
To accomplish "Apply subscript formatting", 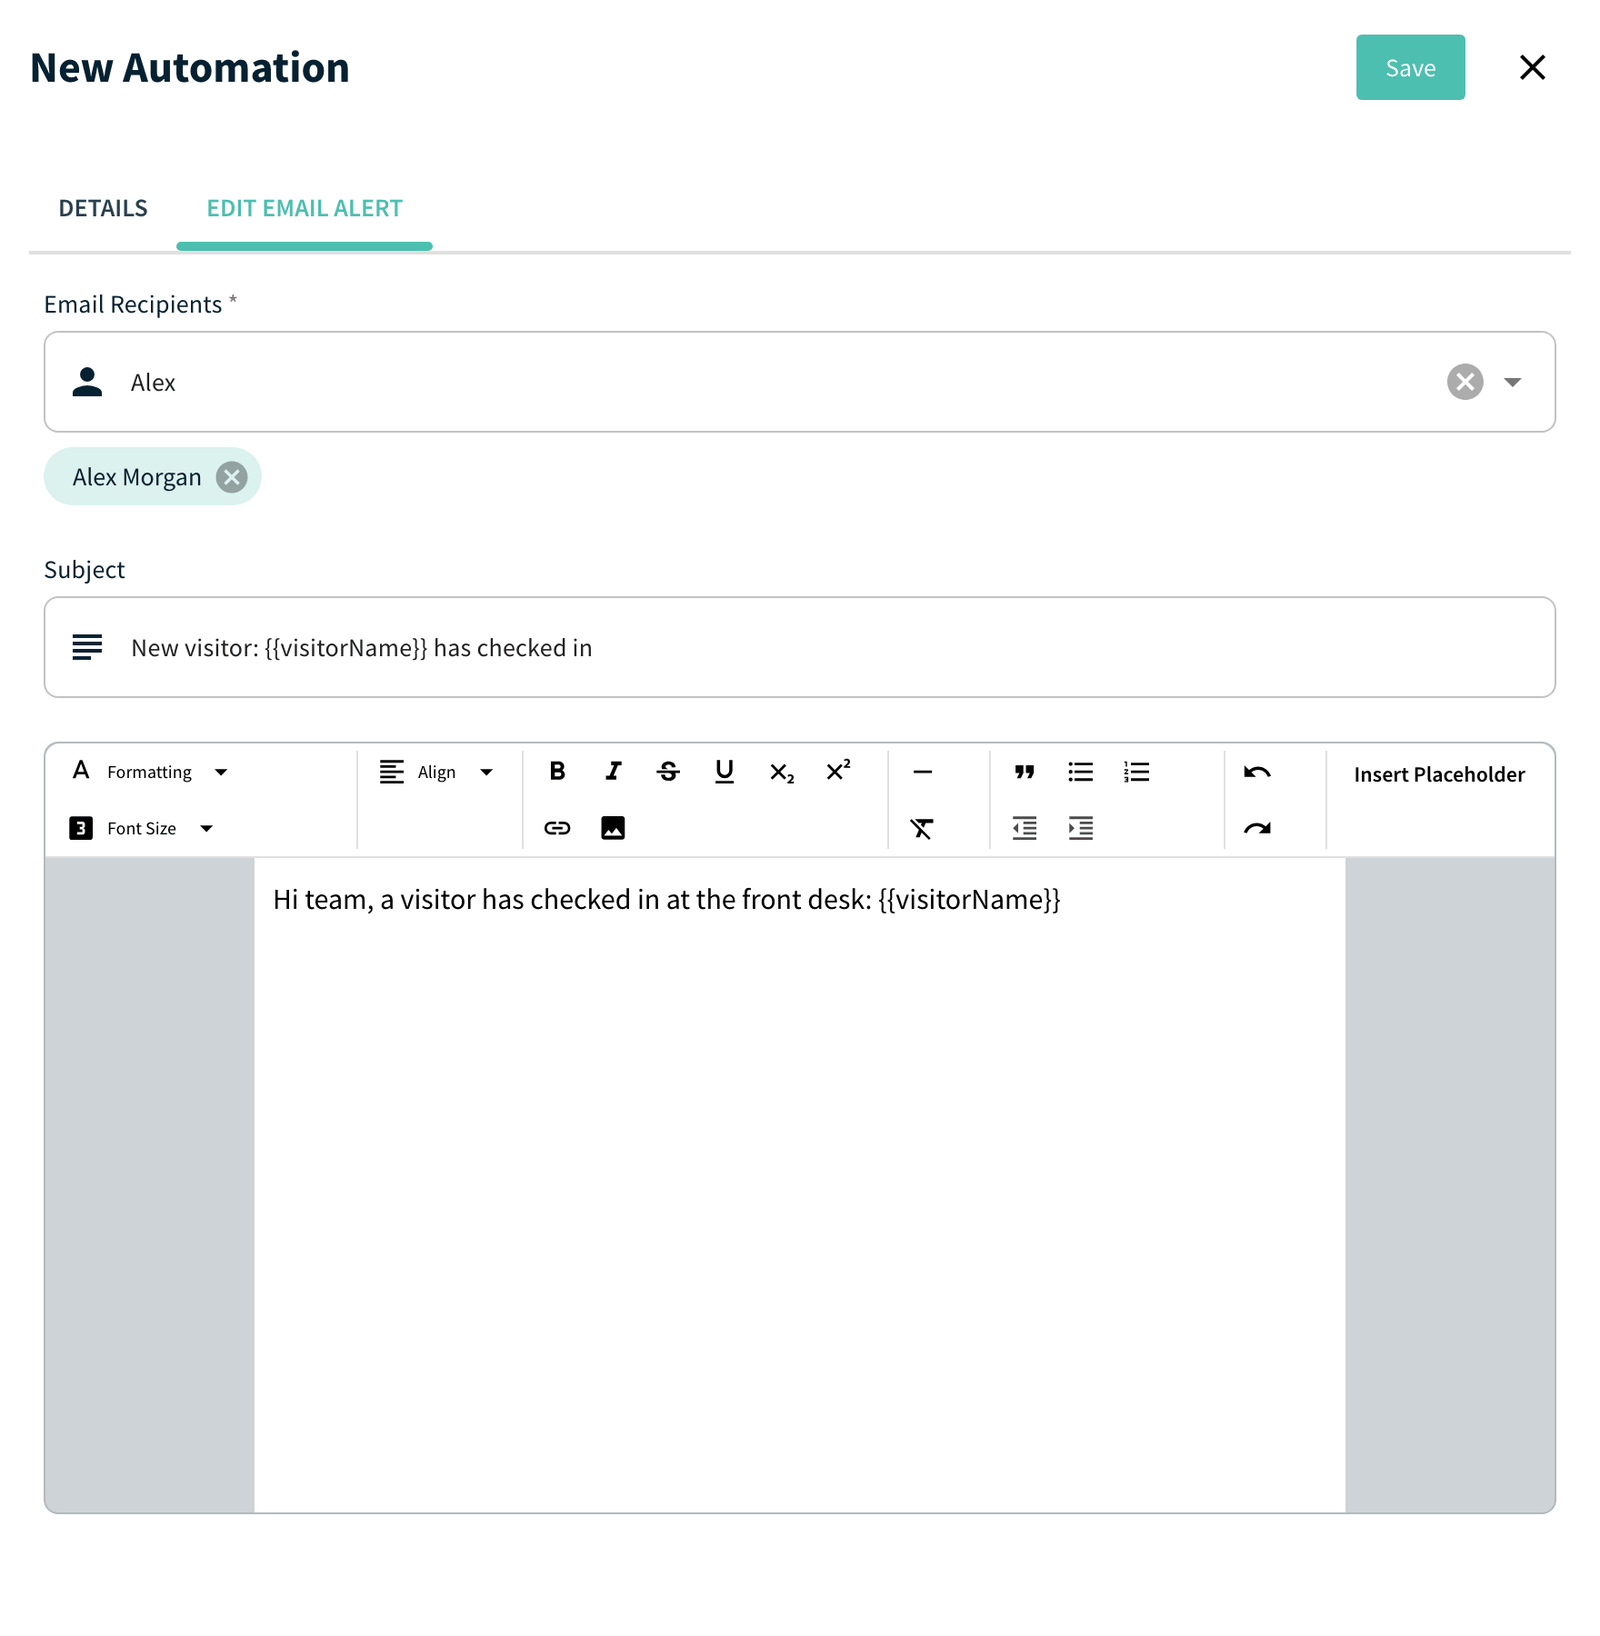I will [781, 772].
